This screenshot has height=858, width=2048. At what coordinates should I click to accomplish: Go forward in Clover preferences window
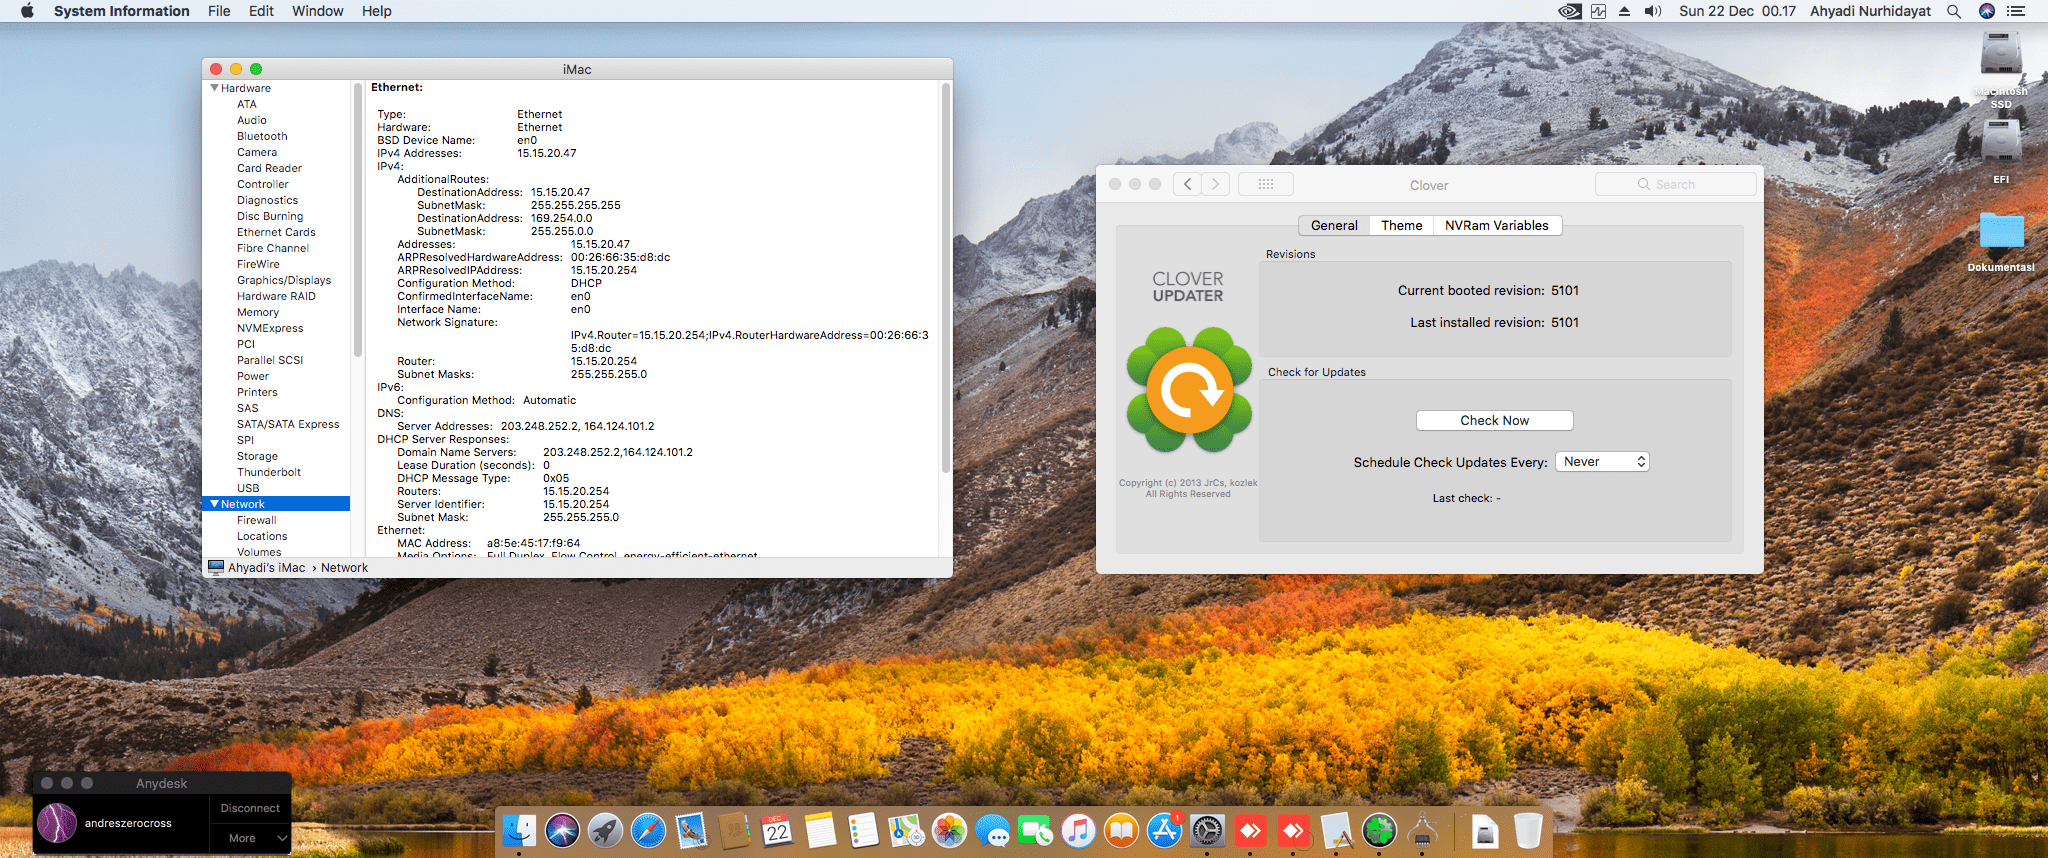(1216, 184)
